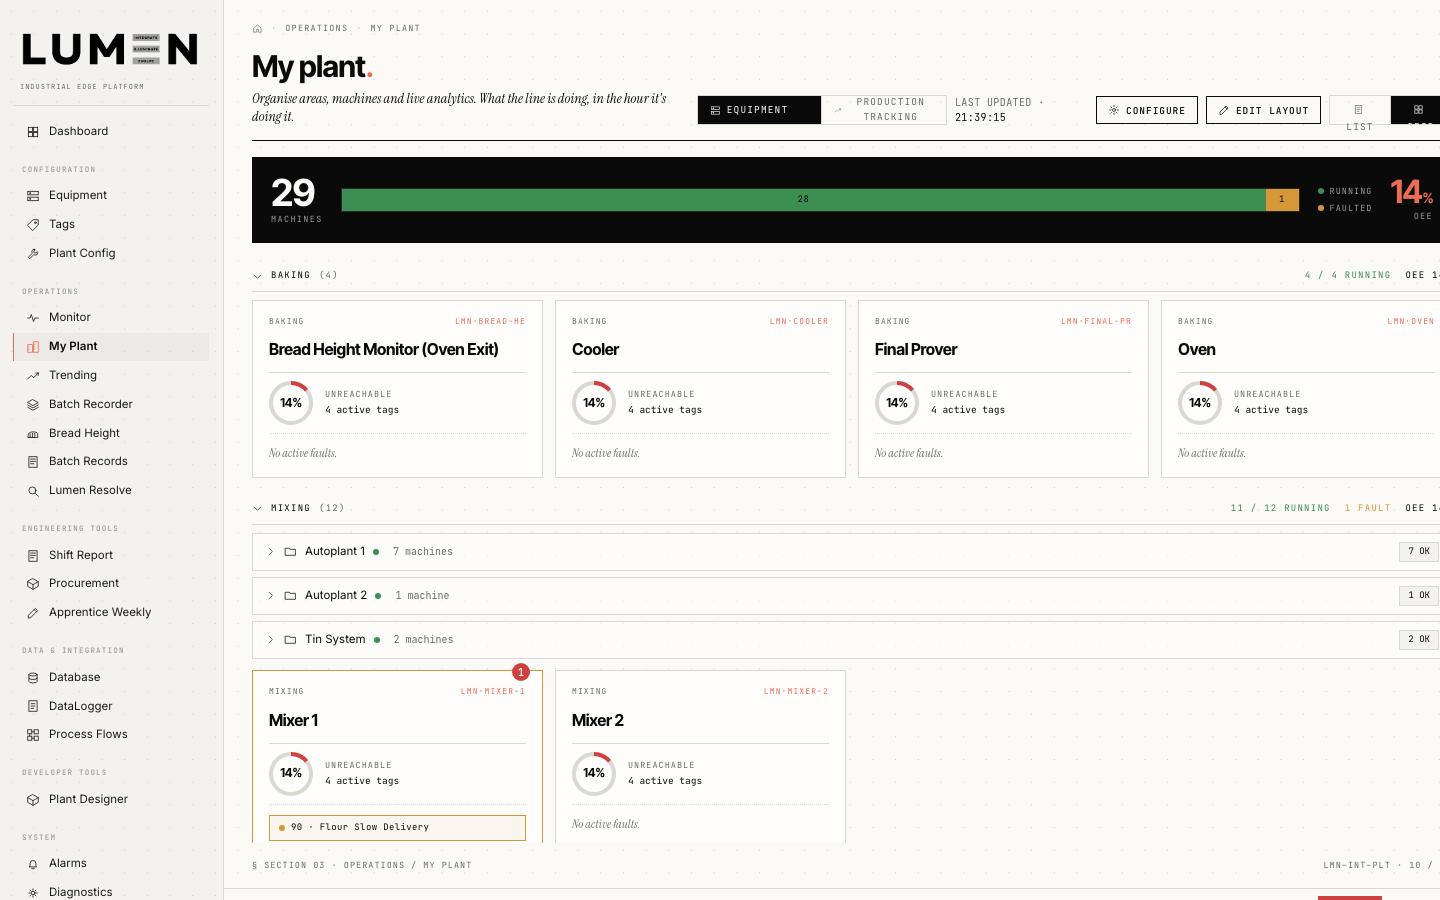Click the OEE gauge on Cooler card
1440x900 pixels.
pos(594,403)
